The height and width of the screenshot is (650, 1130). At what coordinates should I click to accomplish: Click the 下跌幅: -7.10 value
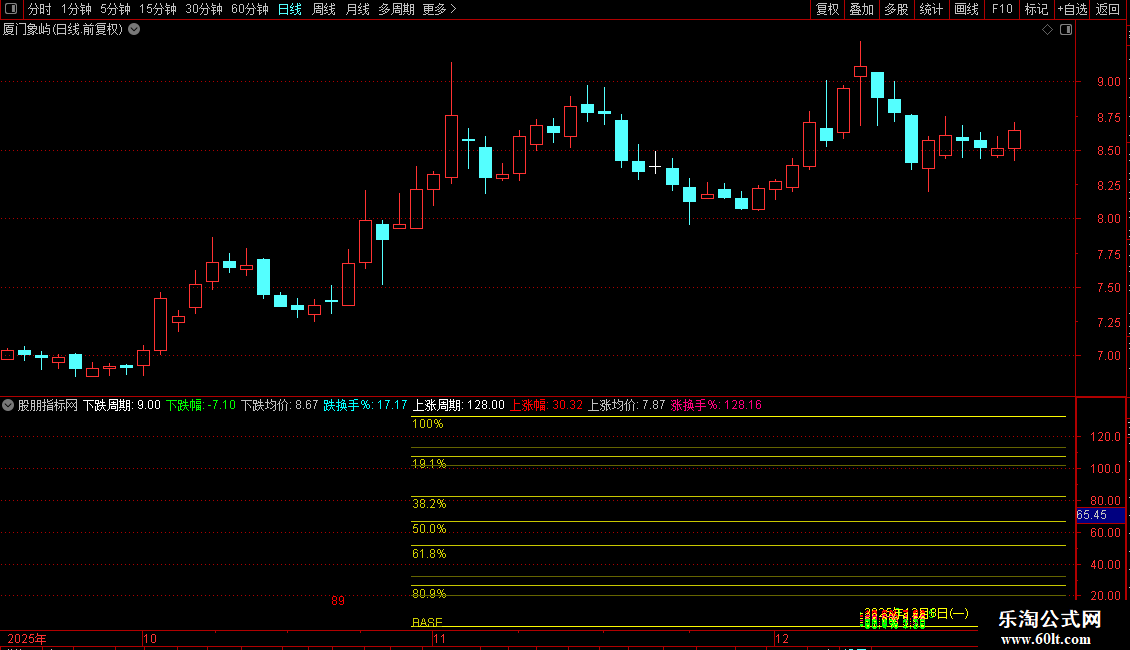[201, 405]
